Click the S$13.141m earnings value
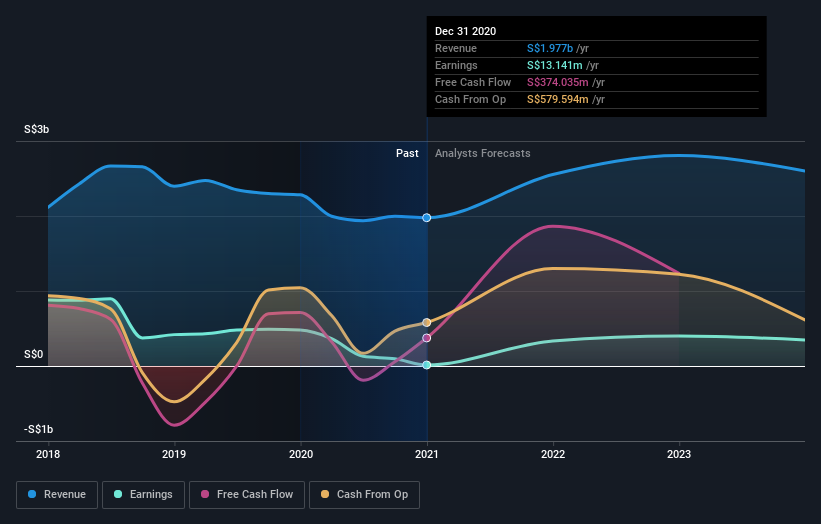821x524 pixels. [x=554, y=65]
